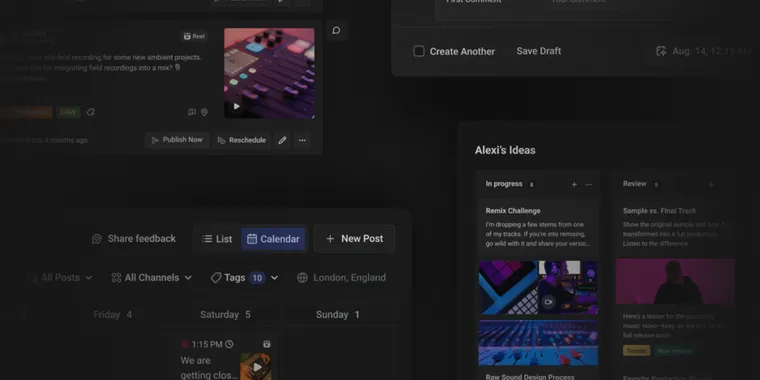Open the Saturday post video thumbnail
Screen dimensions: 760x380
(x=255, y=367)
